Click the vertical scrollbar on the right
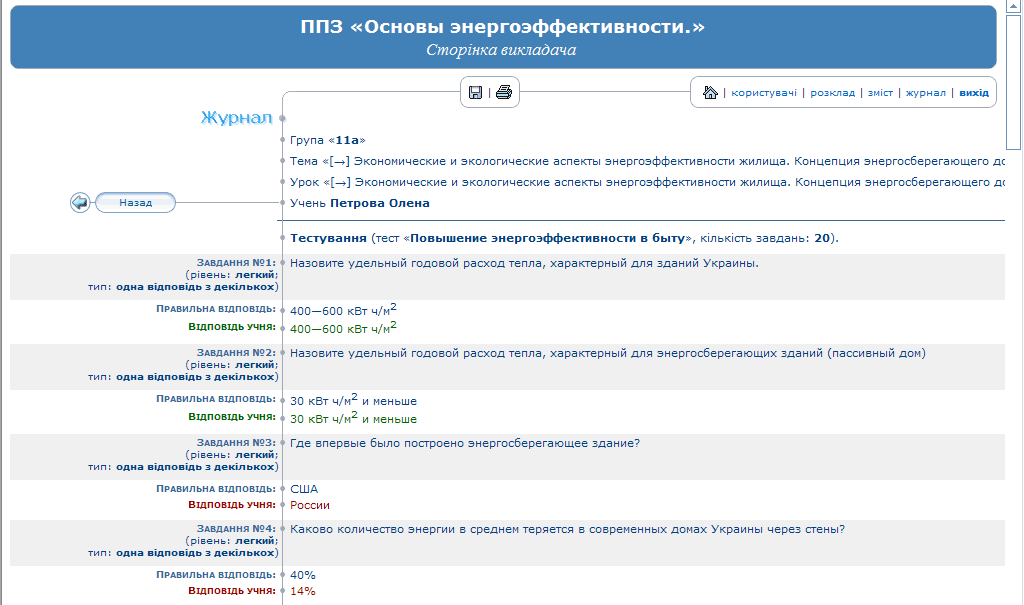The width and height of the screenshot is (1024, 605). tap(1015, 300)
